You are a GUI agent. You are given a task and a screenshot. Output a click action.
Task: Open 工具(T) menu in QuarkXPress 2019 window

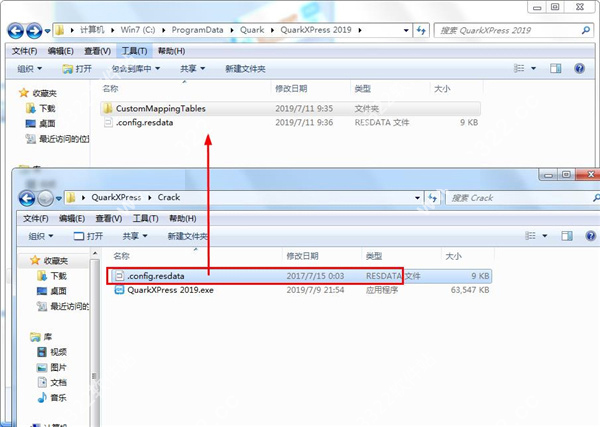pos(134,51)
